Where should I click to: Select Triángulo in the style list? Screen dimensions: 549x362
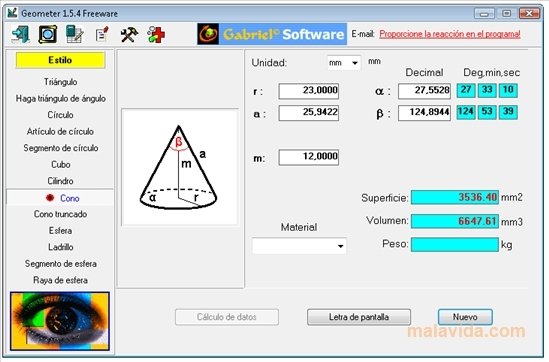61,82
